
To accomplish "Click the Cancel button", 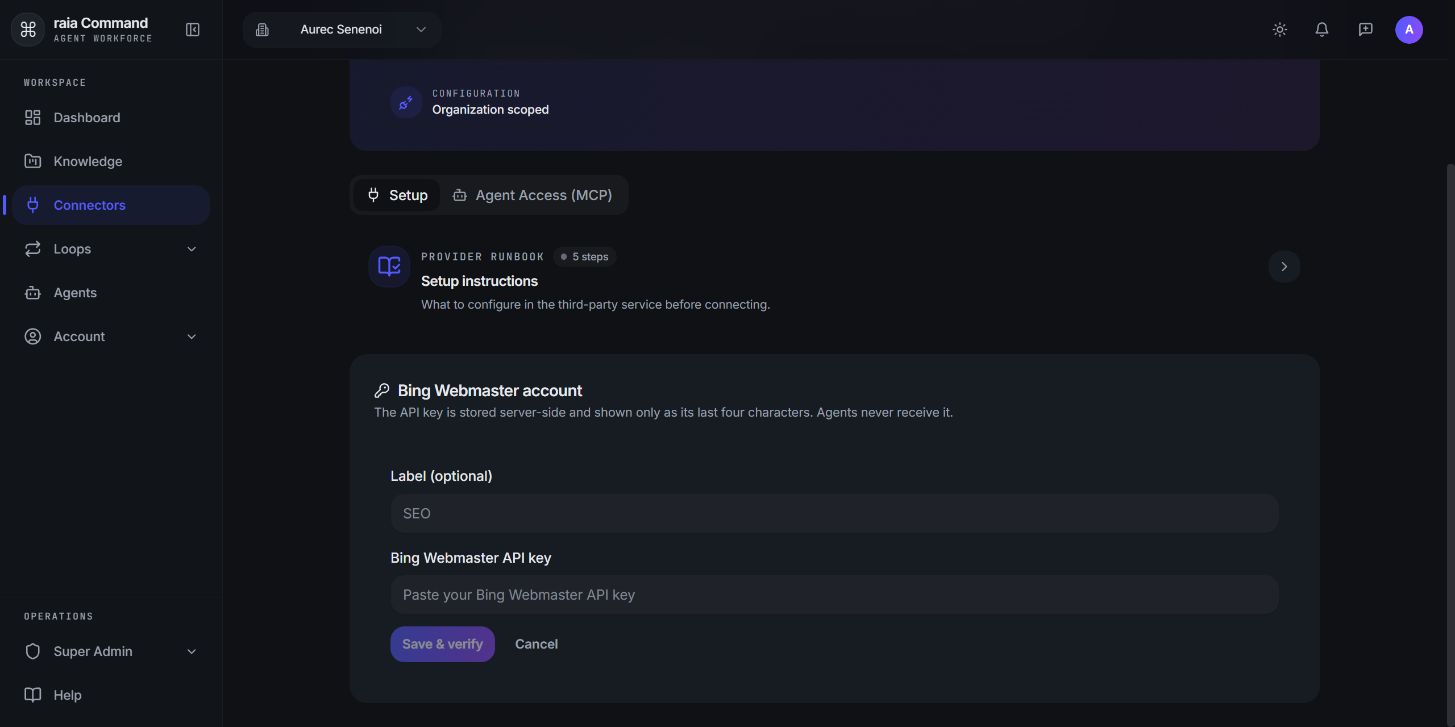I will pos(536,644).
